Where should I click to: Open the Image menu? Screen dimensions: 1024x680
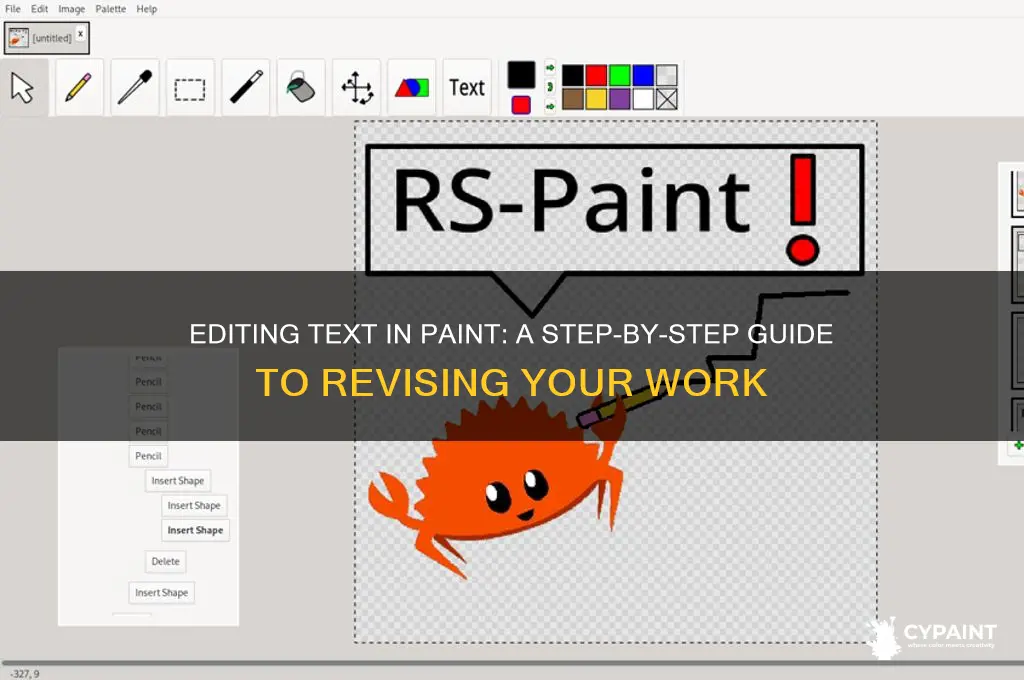(x=71, y=9)
